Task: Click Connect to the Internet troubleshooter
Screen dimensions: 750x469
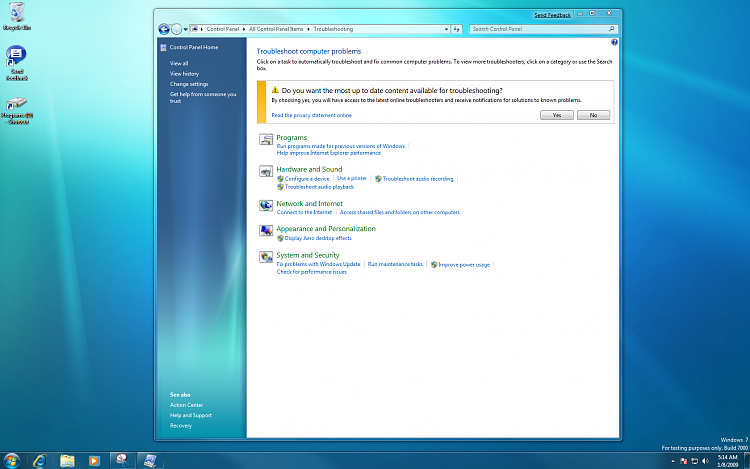Action: click(x=304, y=212)
